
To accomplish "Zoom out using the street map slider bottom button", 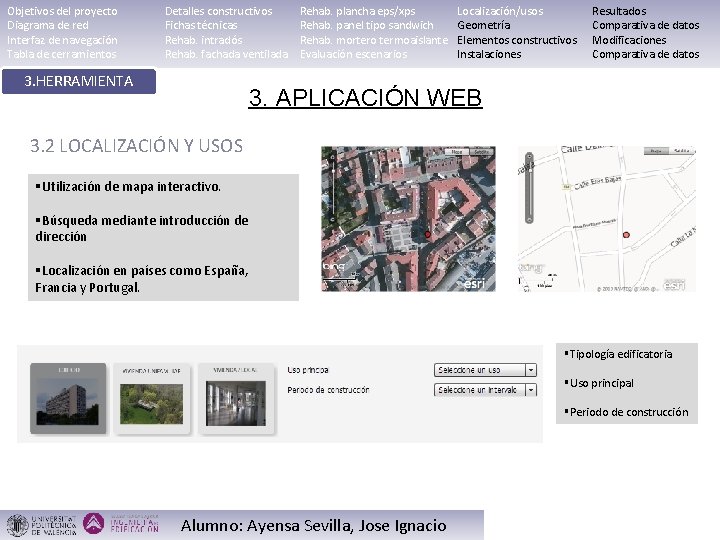I will (529, 219).
